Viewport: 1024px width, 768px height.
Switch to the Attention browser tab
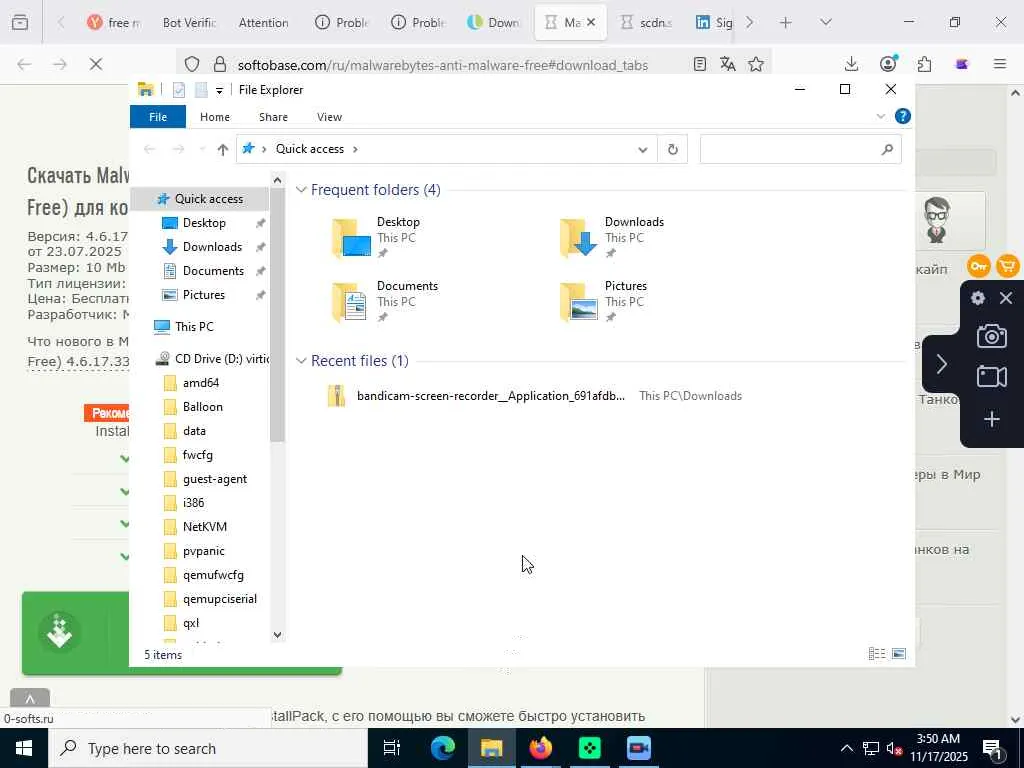[263, 23]
